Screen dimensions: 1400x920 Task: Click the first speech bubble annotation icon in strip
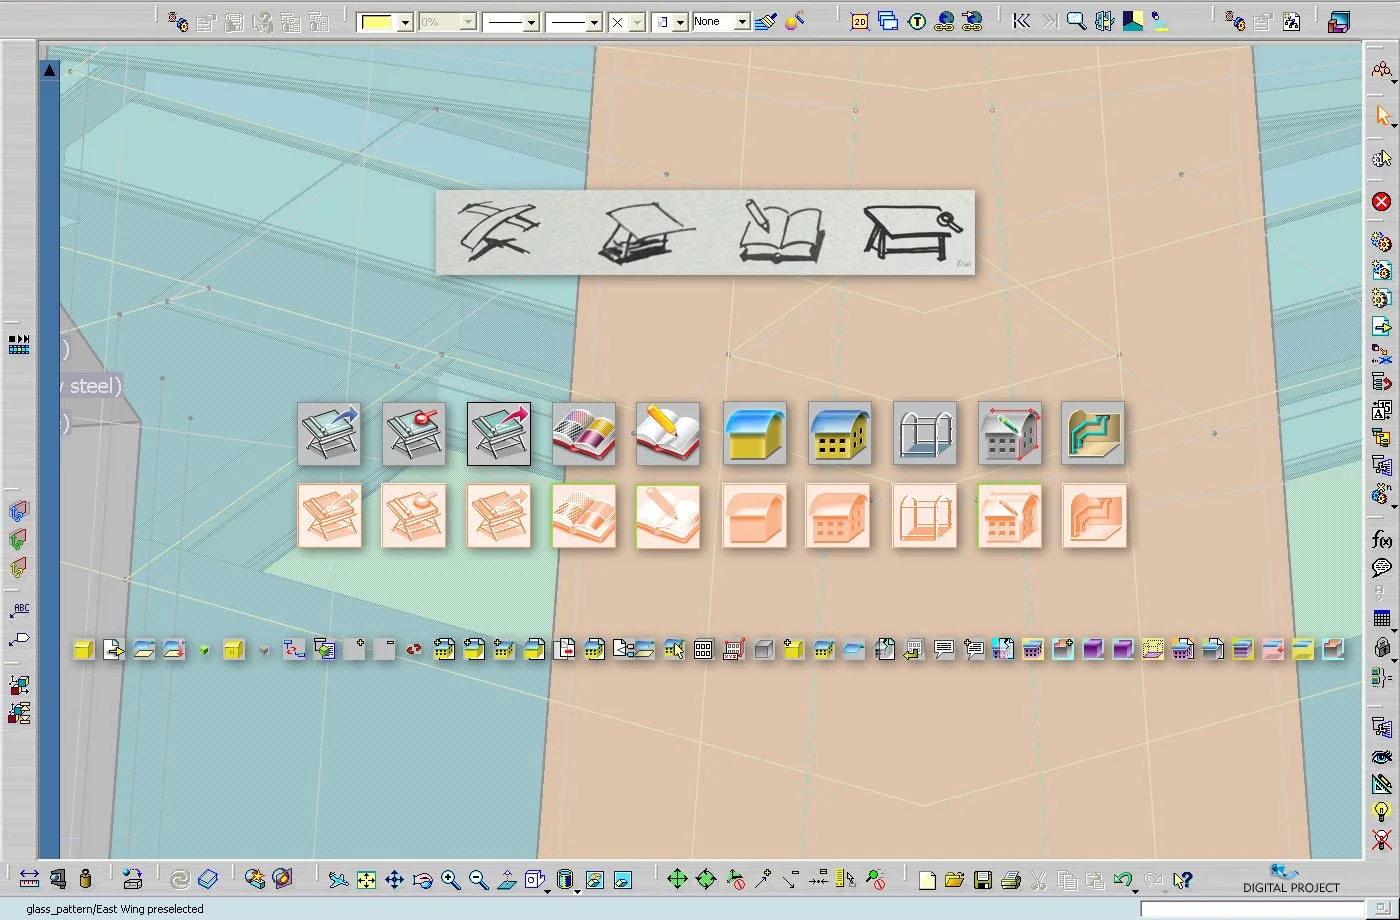pyautogui.click(x=943, y=650)
